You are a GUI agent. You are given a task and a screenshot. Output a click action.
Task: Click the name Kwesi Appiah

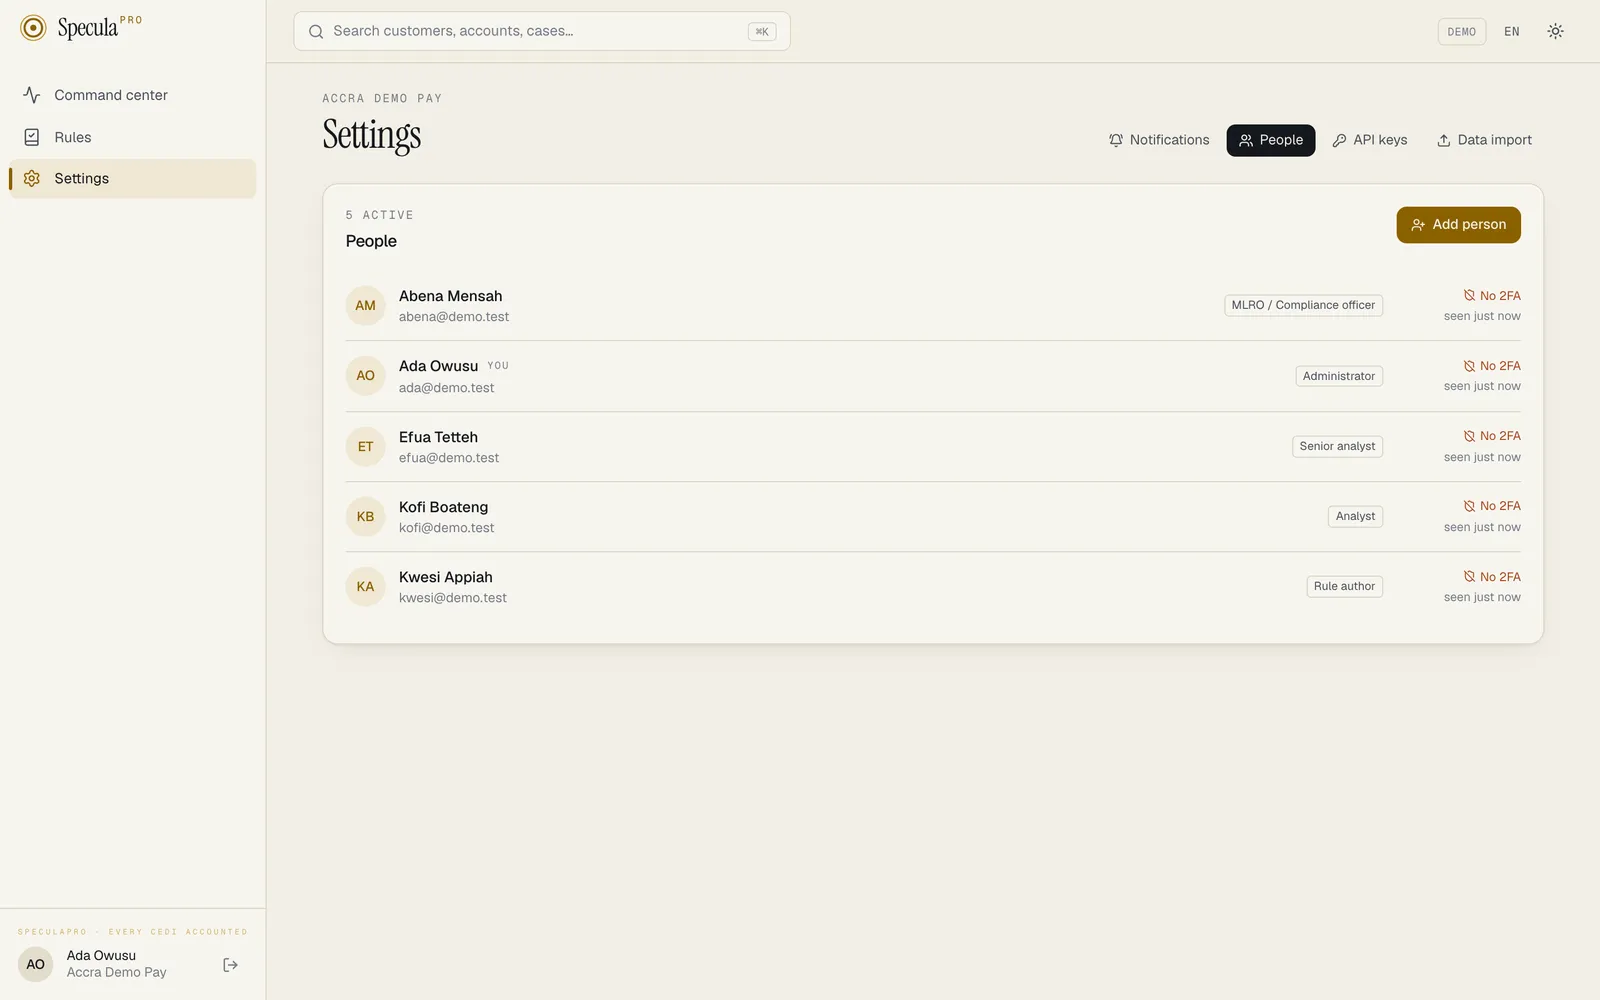pyautogui.click(x=445, y=577)
